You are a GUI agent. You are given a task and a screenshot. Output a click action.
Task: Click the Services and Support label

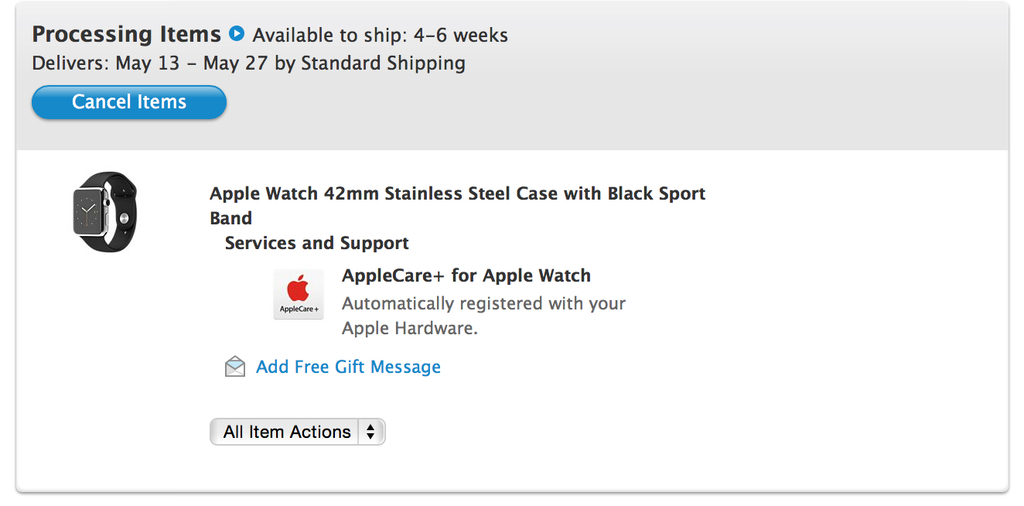[316, 243]
